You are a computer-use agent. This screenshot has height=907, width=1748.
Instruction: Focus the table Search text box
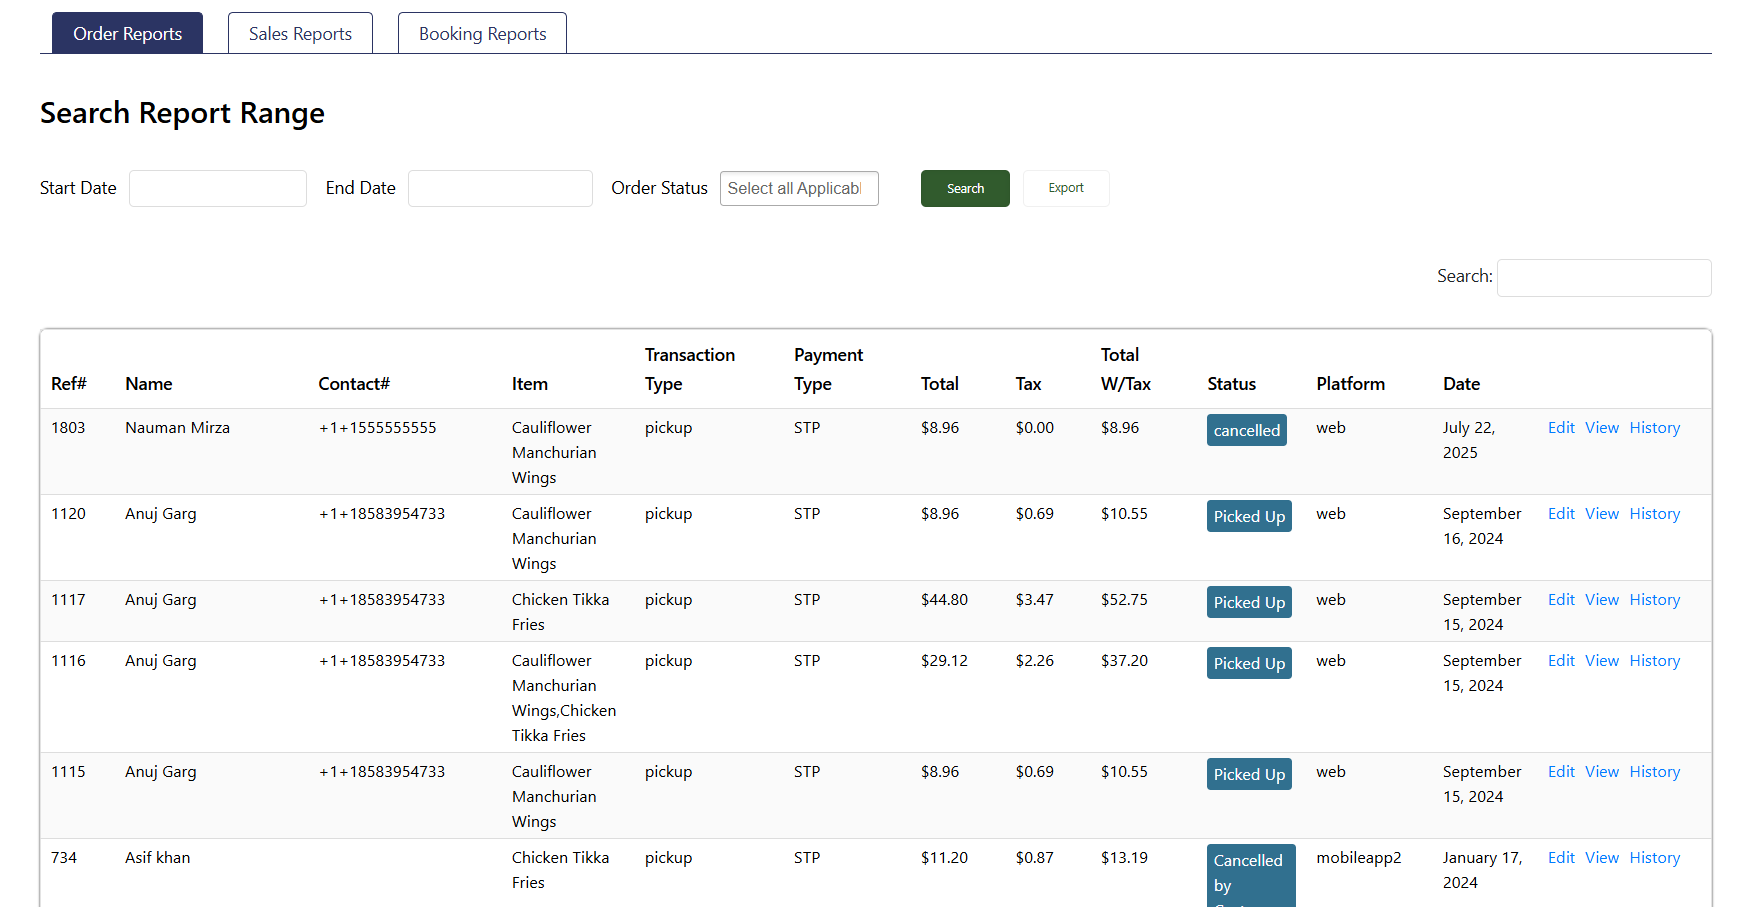1603,277
